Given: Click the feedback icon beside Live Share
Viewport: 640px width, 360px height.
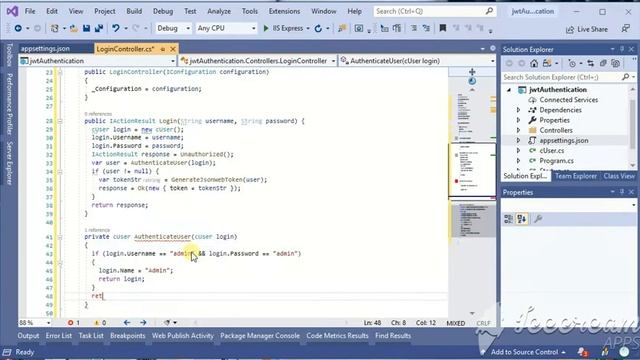Looking at the screenshot, I should pos(625,29).
